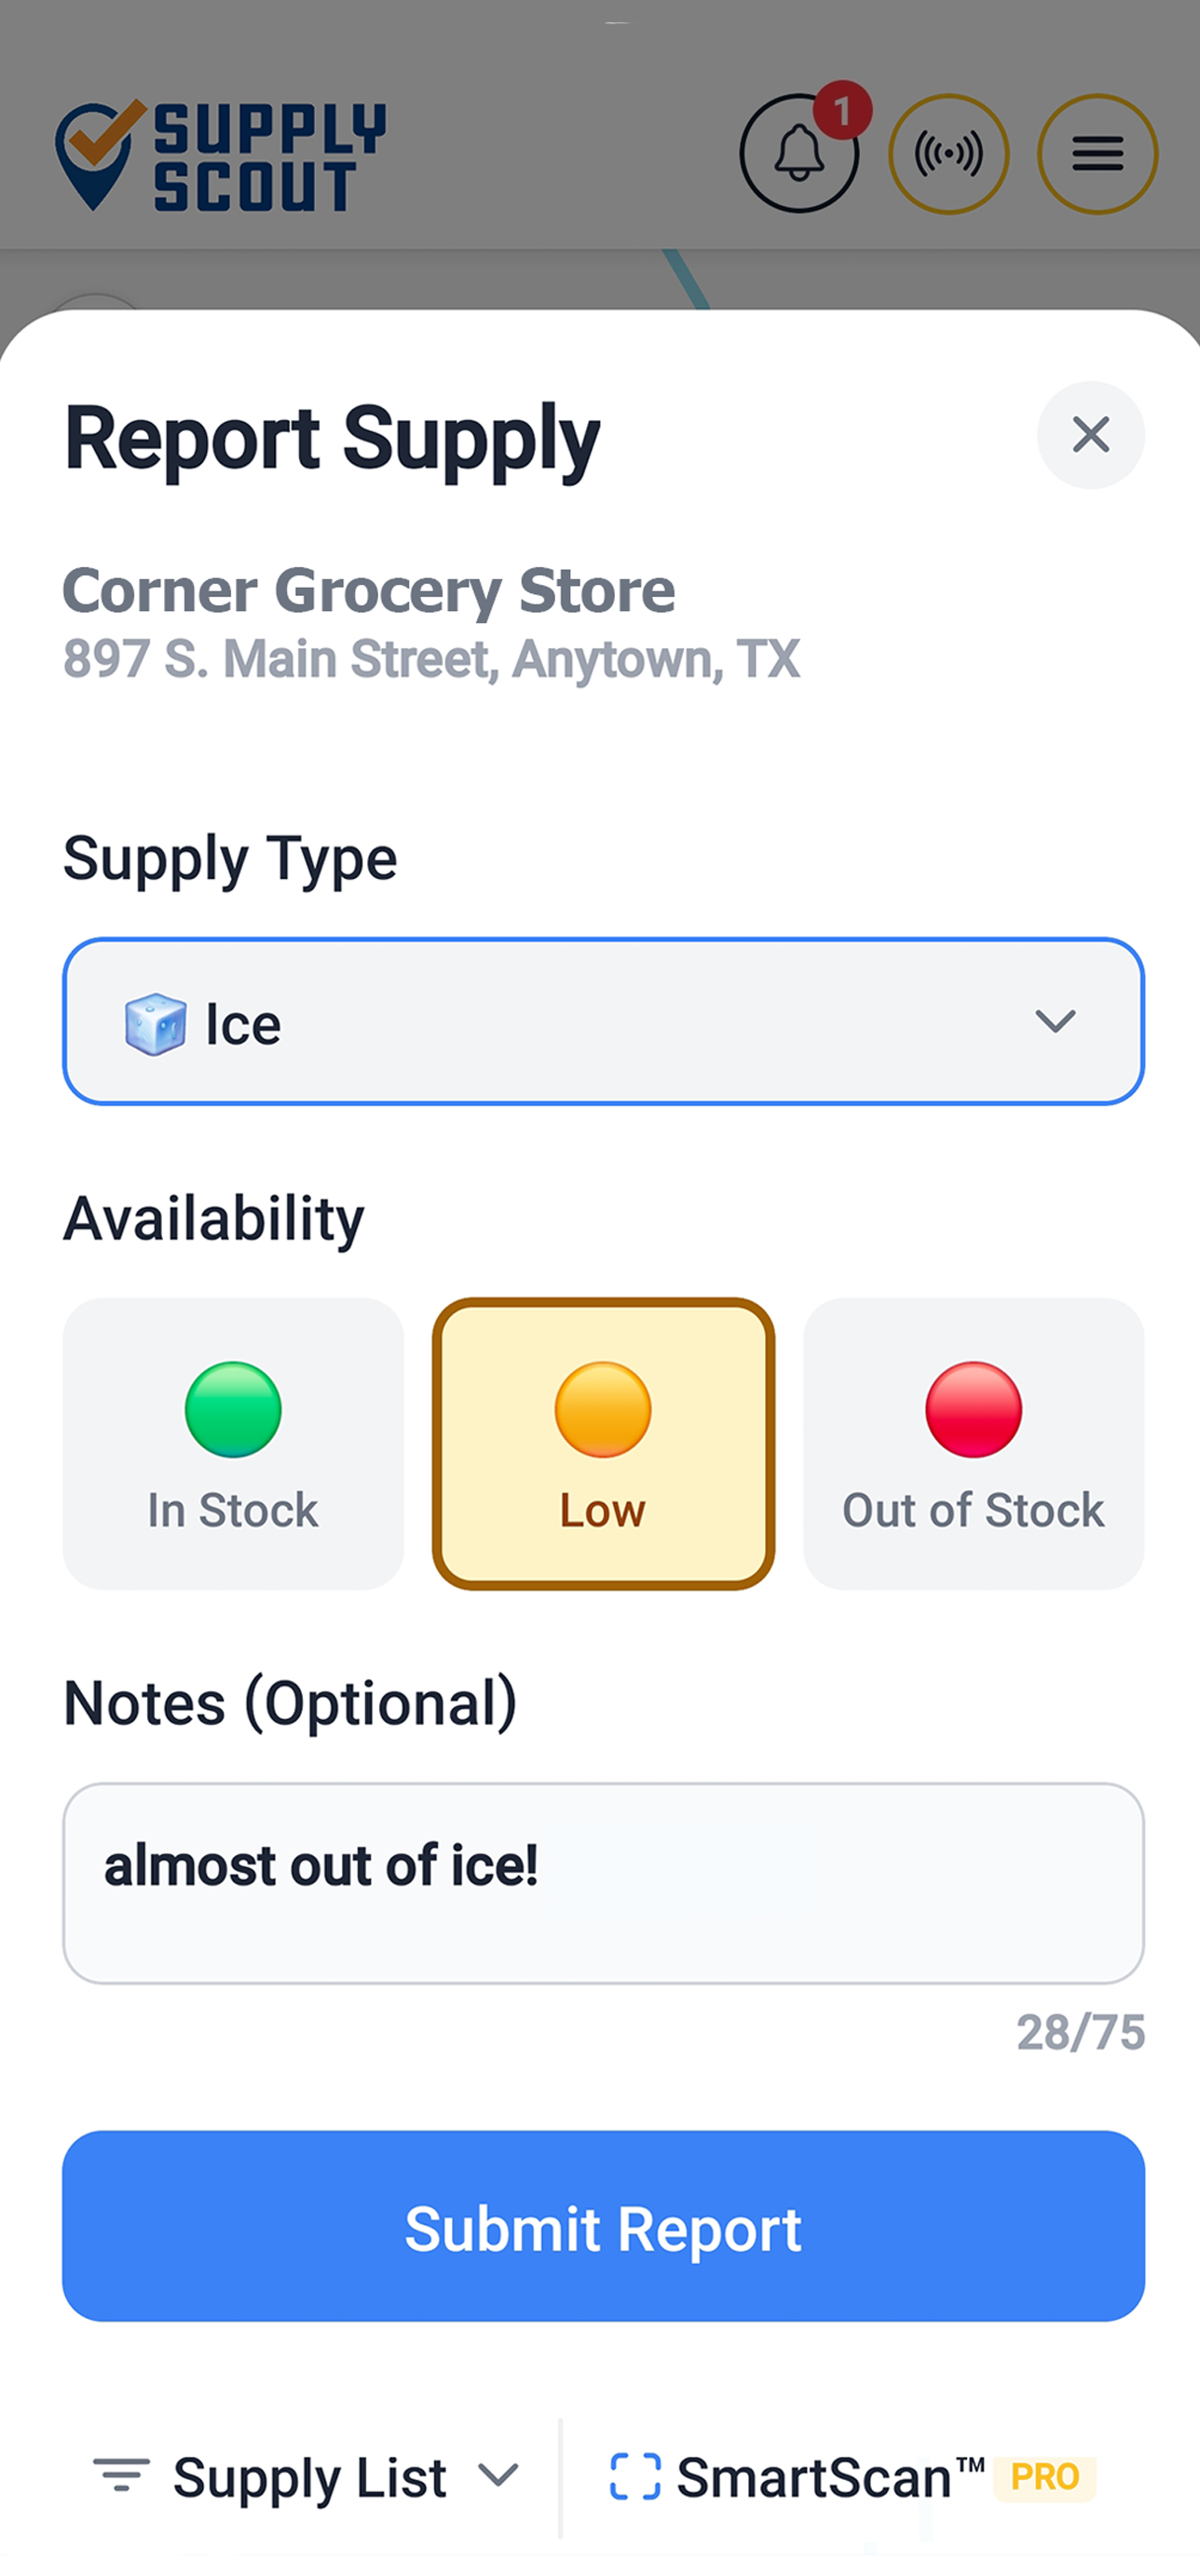Select Low availability option
The image size is (1200, 2576).
click(x=603, y=1443)
